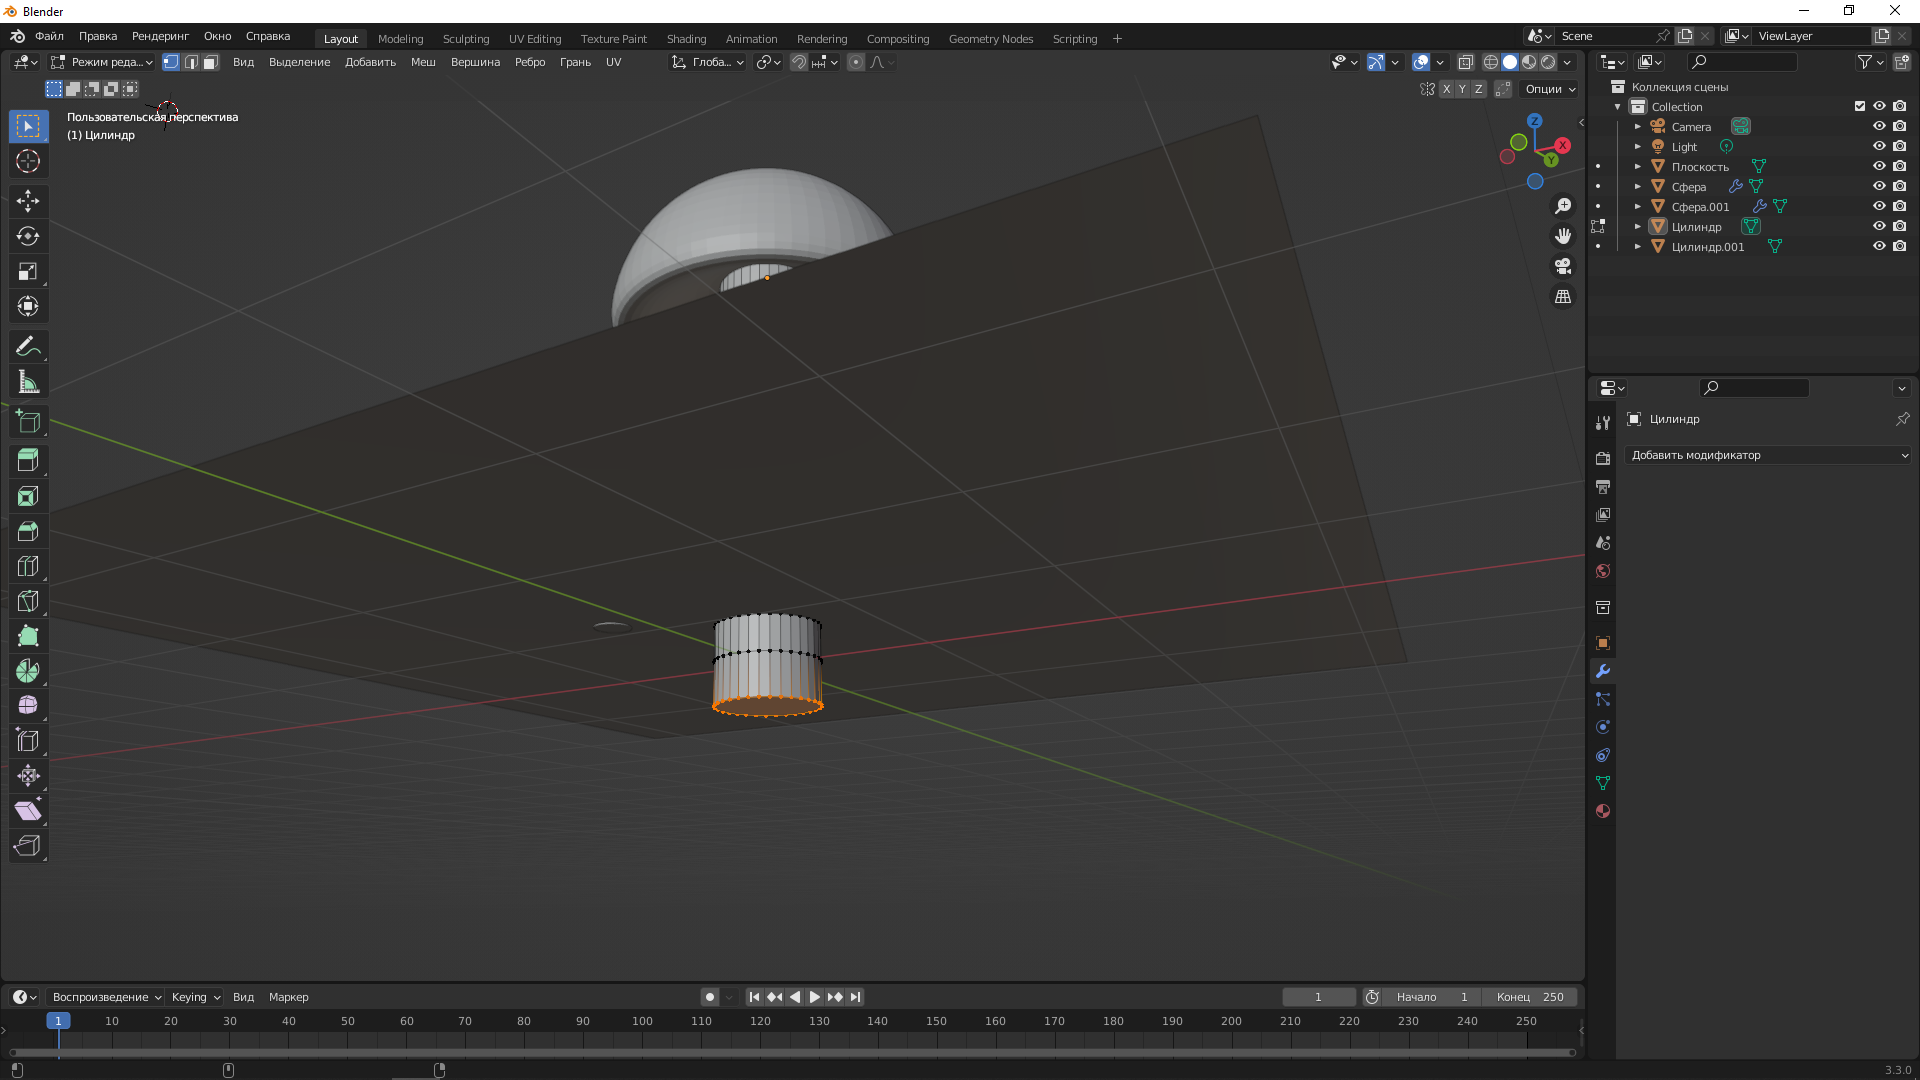This screenshot has width=1920, height=1080.
Task: Toggle proportional editing
Action: [856, 62]
